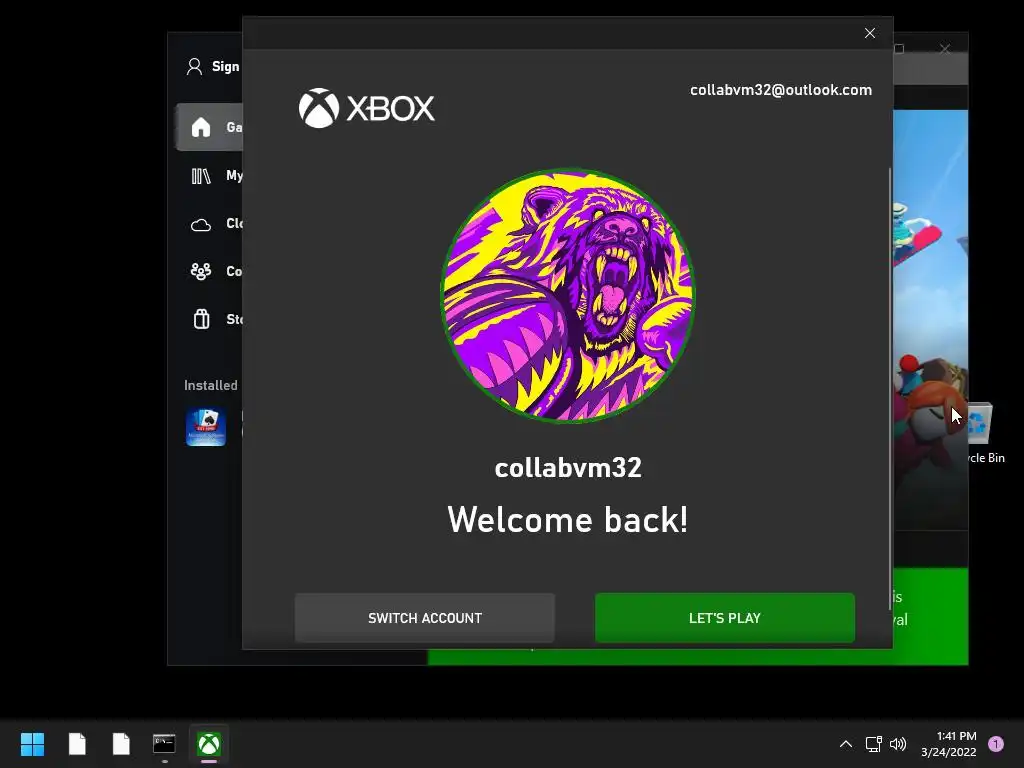Open Cloud Gaming icon in sidebar
This screenshot has height=768, width=1024.
(201, 225)
